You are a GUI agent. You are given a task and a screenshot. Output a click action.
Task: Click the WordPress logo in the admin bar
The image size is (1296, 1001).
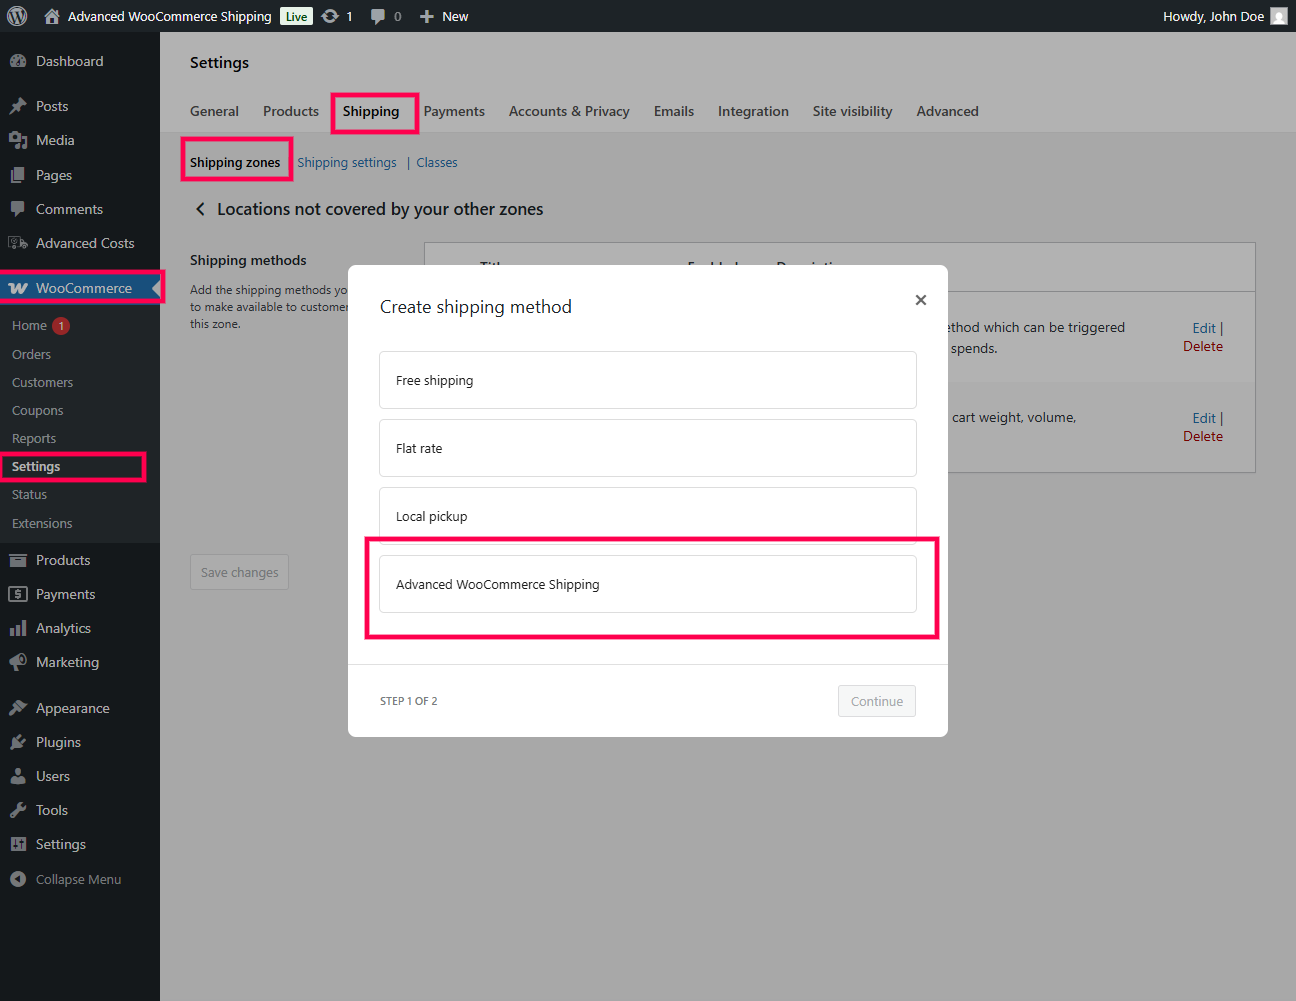[16, 15]
